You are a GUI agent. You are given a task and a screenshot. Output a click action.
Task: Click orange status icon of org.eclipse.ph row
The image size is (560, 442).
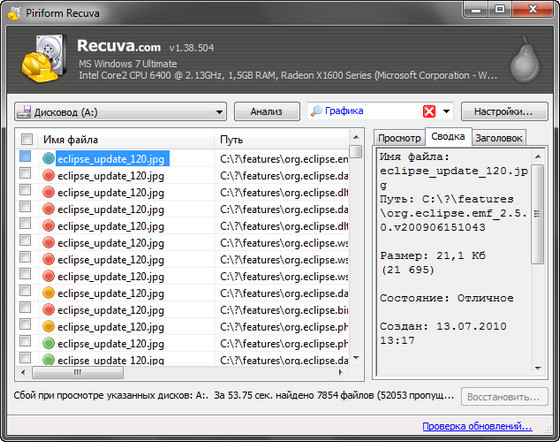tap(48, 326)
